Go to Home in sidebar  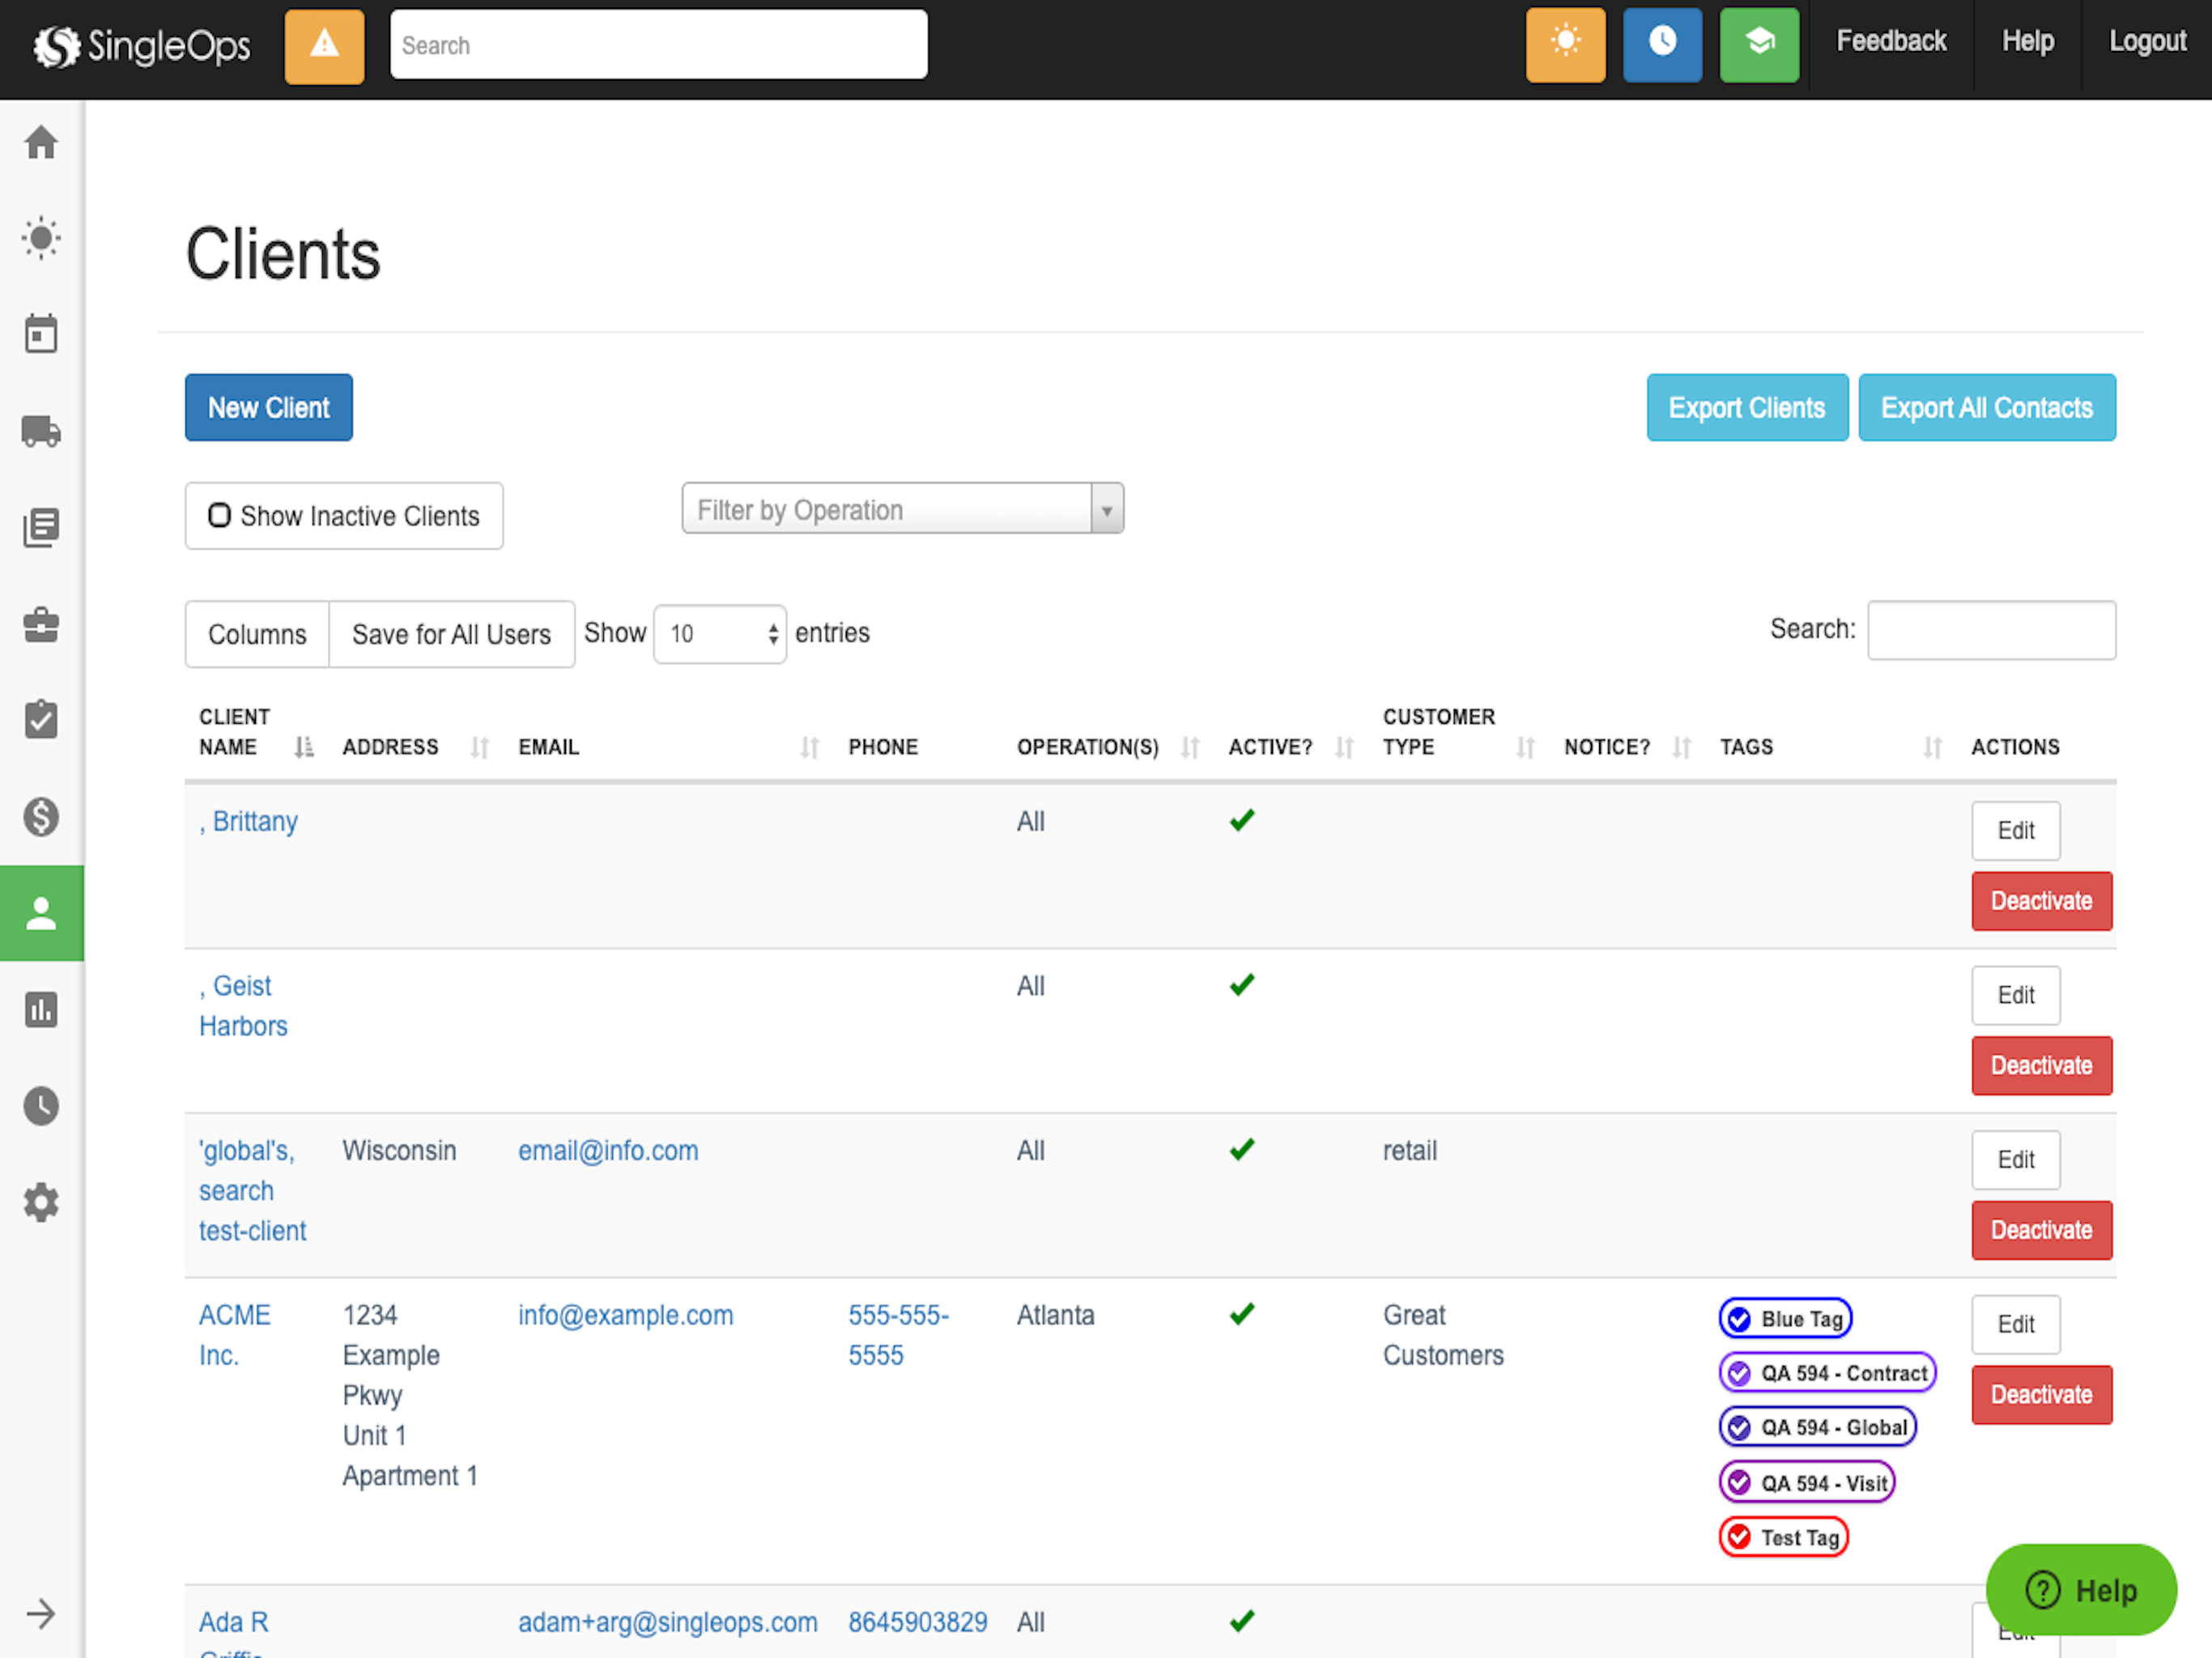(41, 142)
